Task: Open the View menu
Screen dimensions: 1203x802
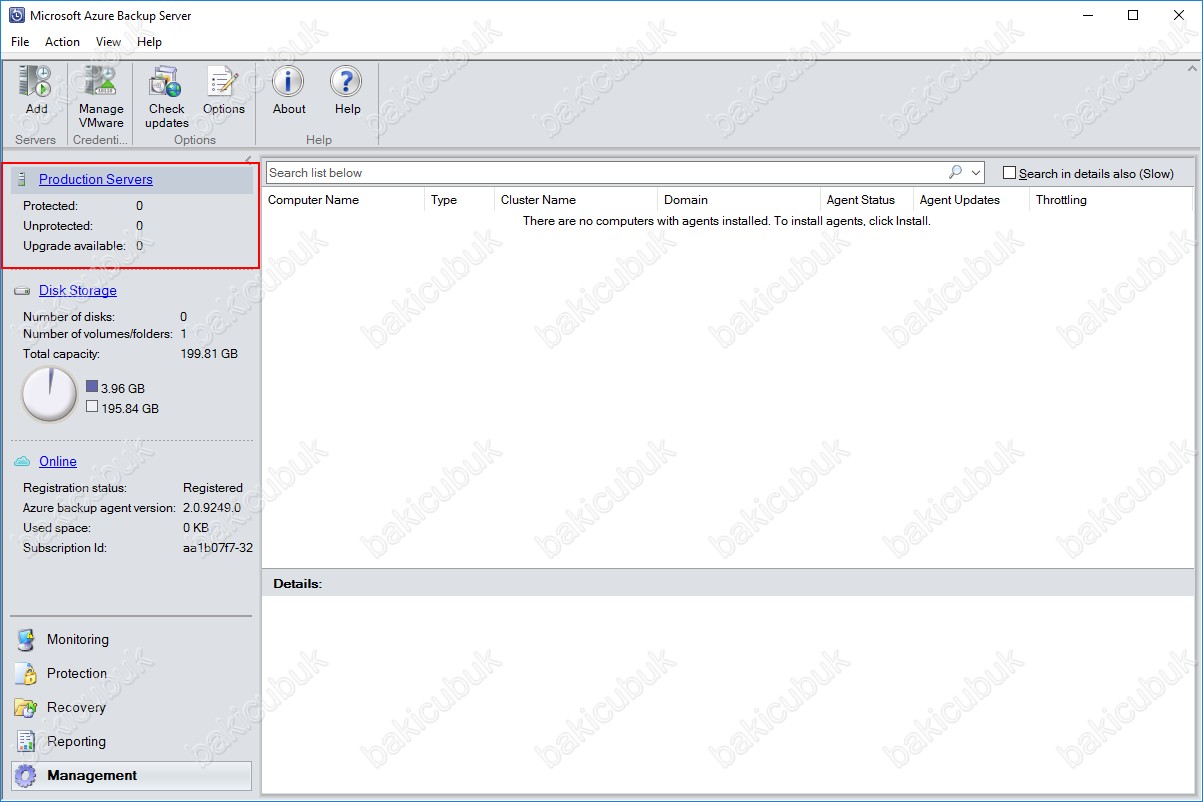Action: [x=108, y=42]
